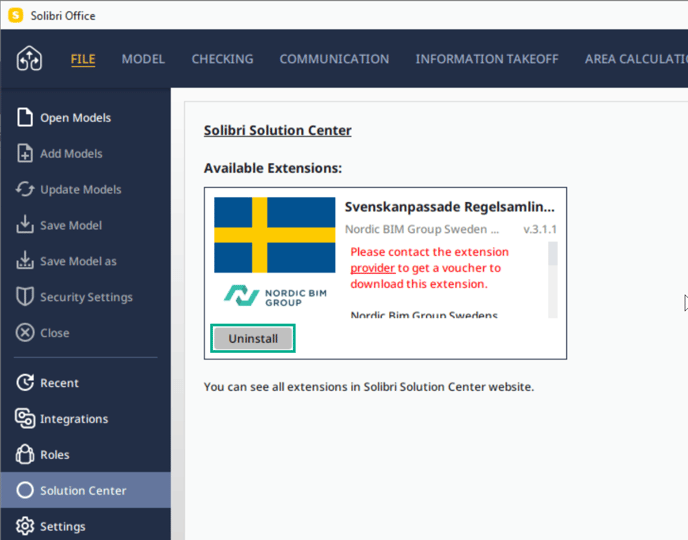Click the Add Models plus-document icon
The height and width of the screenshot is (540, 688).
click(x=25, y=154)
